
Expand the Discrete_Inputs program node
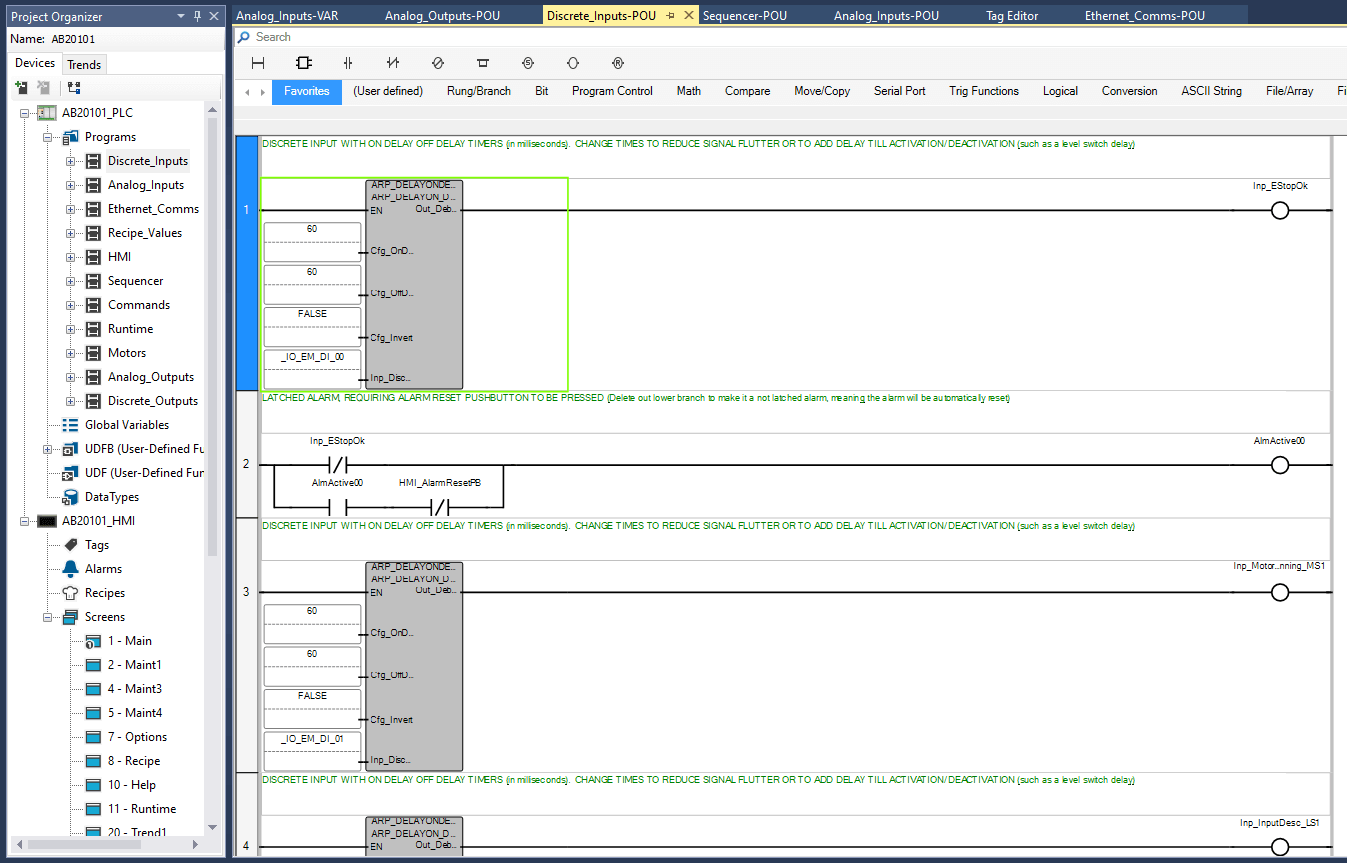click(x=70, y=161)
